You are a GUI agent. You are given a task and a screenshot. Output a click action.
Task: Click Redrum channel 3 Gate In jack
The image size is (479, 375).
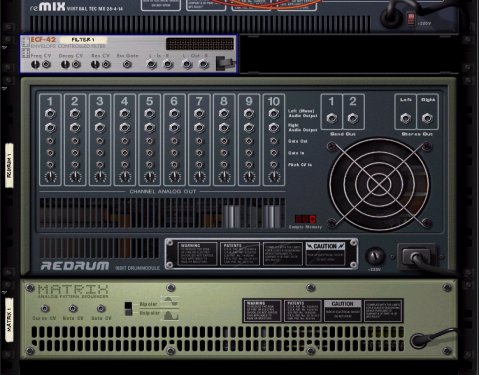coord(100,153)
